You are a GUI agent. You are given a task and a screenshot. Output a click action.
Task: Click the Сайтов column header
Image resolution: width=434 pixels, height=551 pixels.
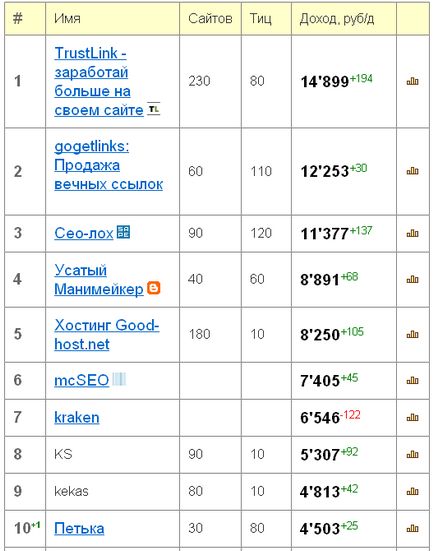coord(210,18)
